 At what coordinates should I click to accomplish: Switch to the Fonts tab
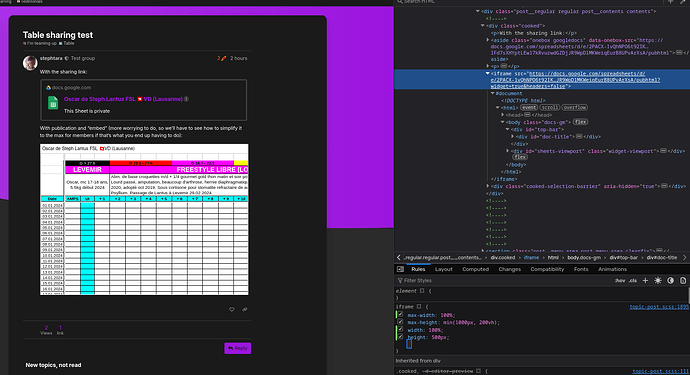(x=581, y=269)
